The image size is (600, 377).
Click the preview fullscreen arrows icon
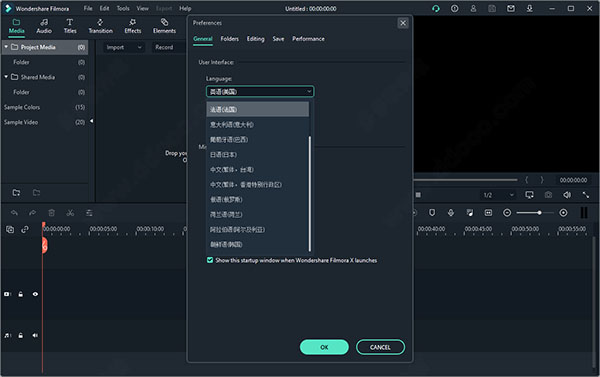pos(586,195)
